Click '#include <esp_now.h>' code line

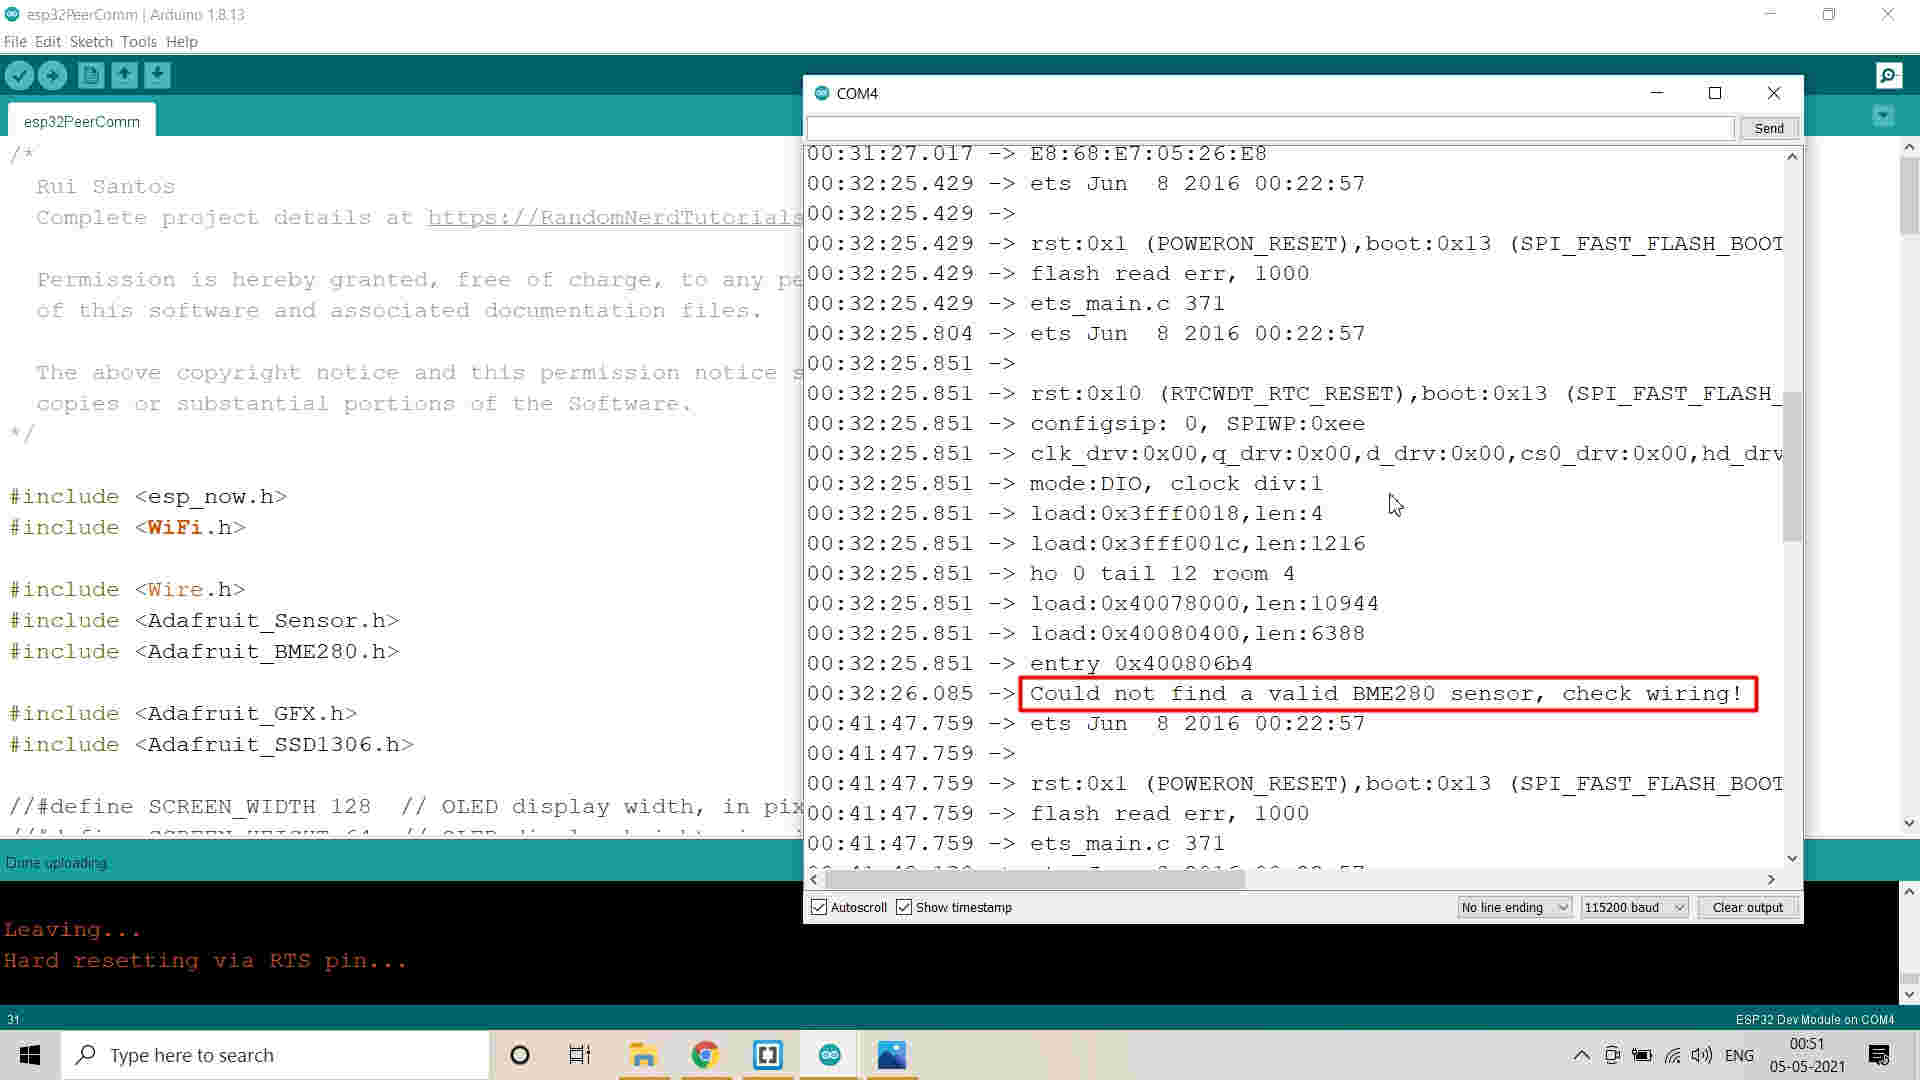click(148, 496)
